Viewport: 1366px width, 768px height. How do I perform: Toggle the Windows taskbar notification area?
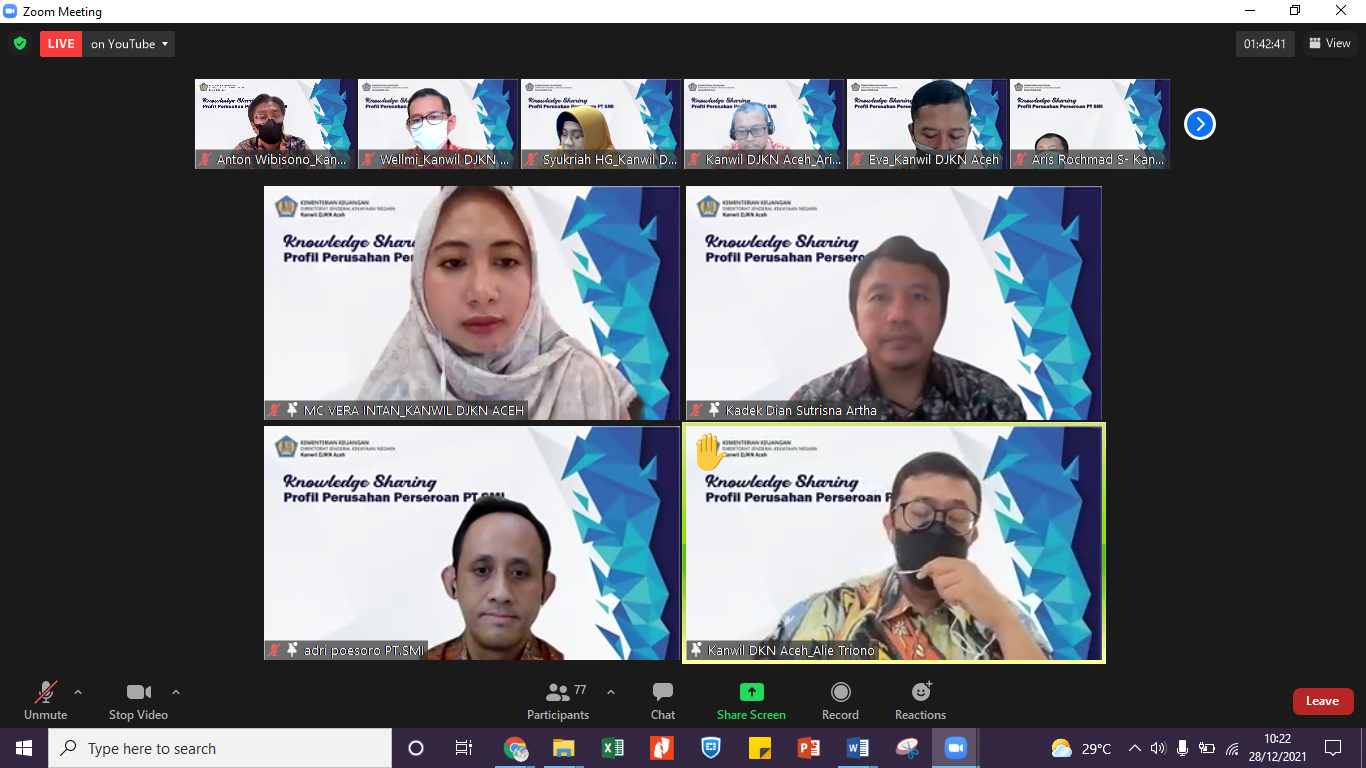click(x=1133, y=748)
